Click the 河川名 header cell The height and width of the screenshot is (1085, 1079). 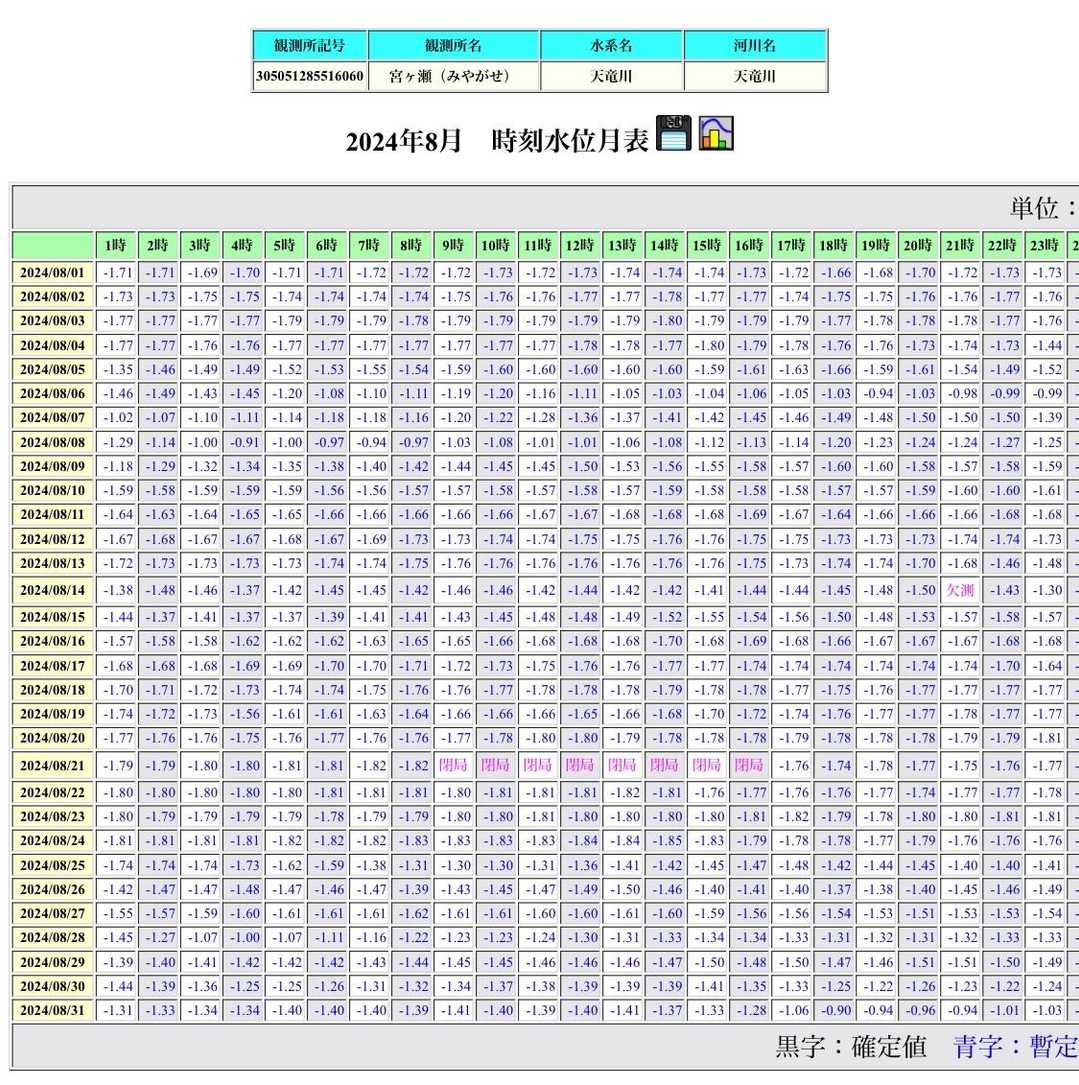coord(755,46)
